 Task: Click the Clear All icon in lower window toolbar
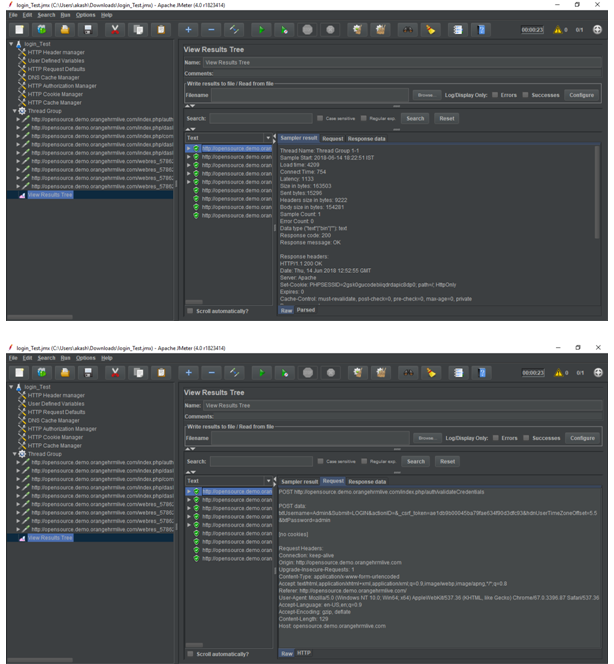381,373
